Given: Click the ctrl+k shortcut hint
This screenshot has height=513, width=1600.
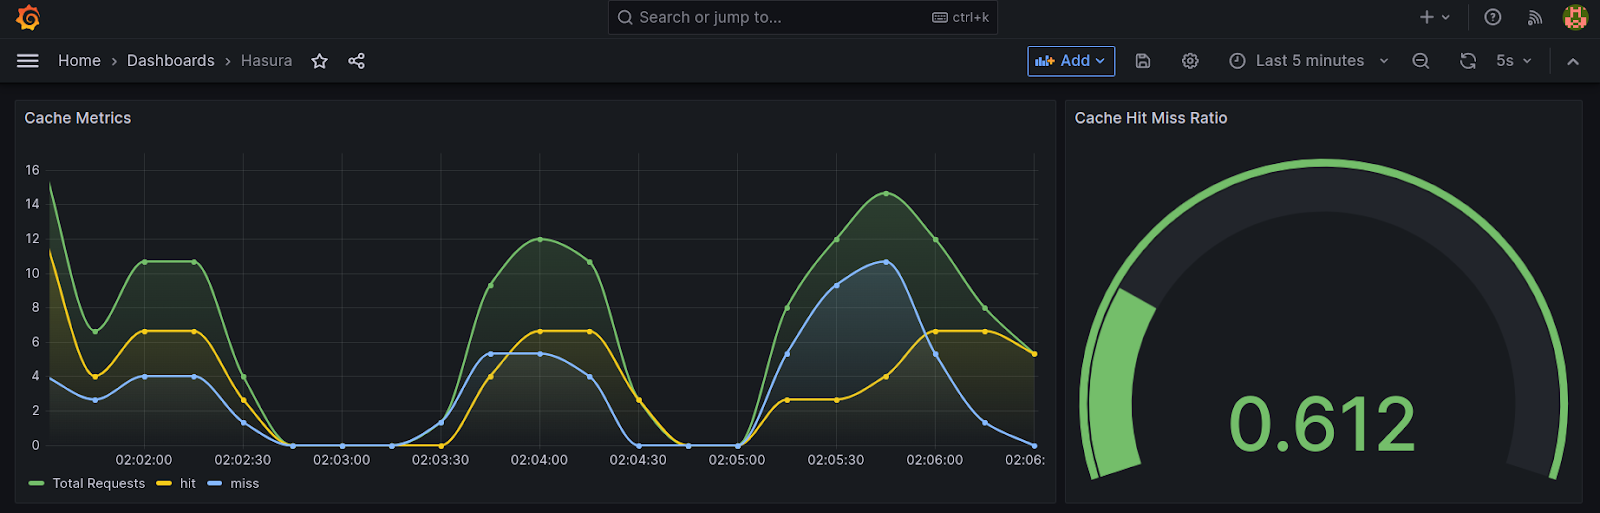Looking at the screenshot, I should tap(960, 17).
